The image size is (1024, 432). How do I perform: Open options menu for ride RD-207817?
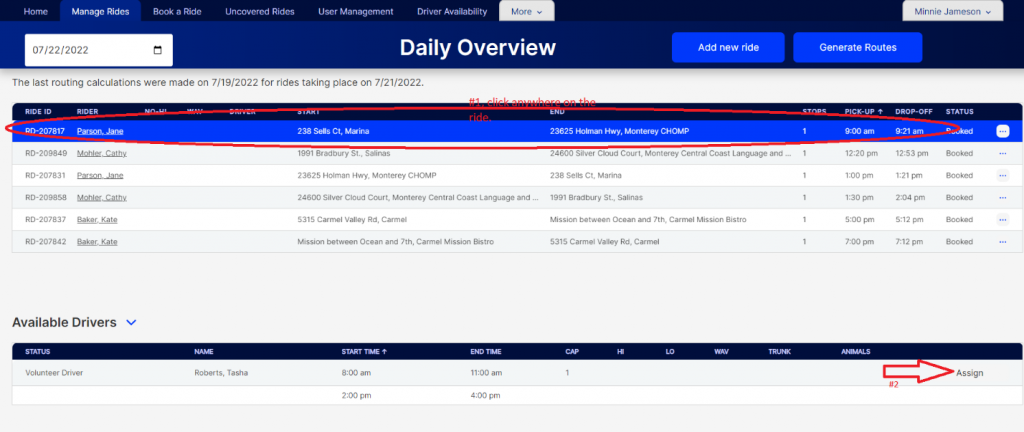[x=1002, y=131]
